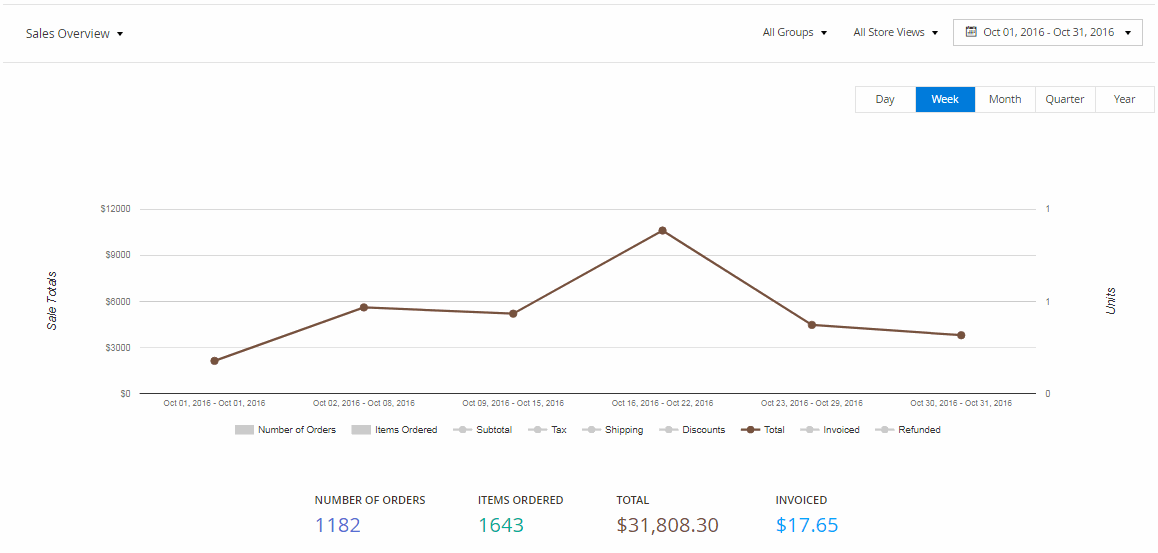Select the Year grouping button
This screenshot has width=1158, height=553.
pos(1125,99)
